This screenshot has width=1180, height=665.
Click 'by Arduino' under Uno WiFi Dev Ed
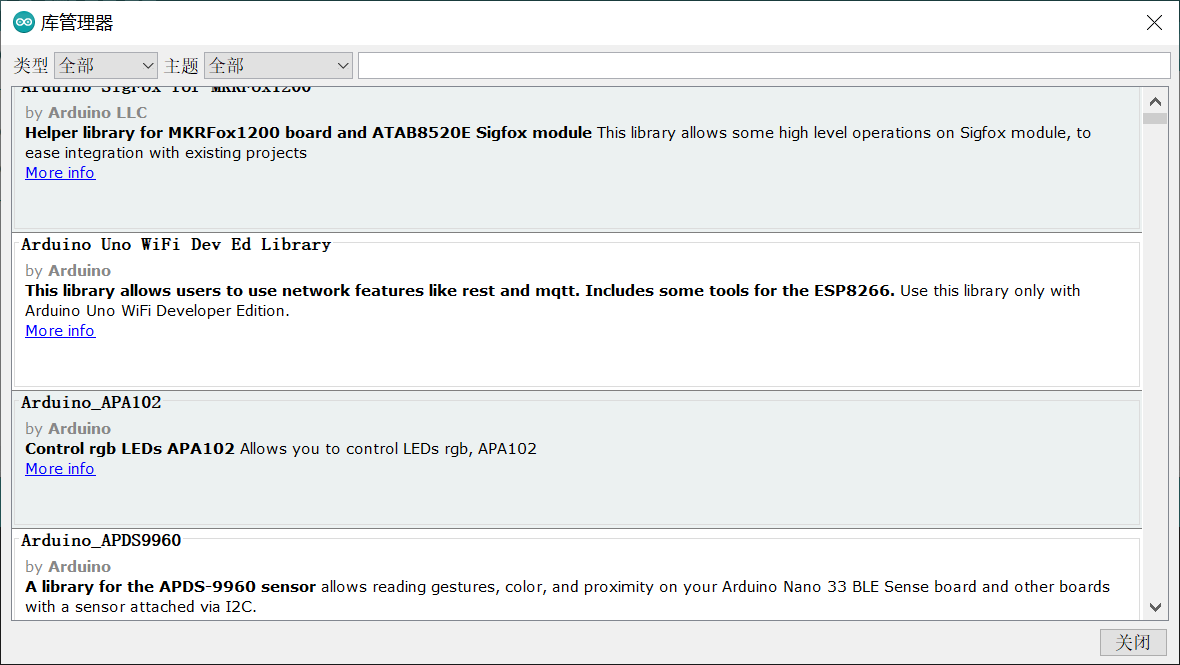(x=68, y=271)
